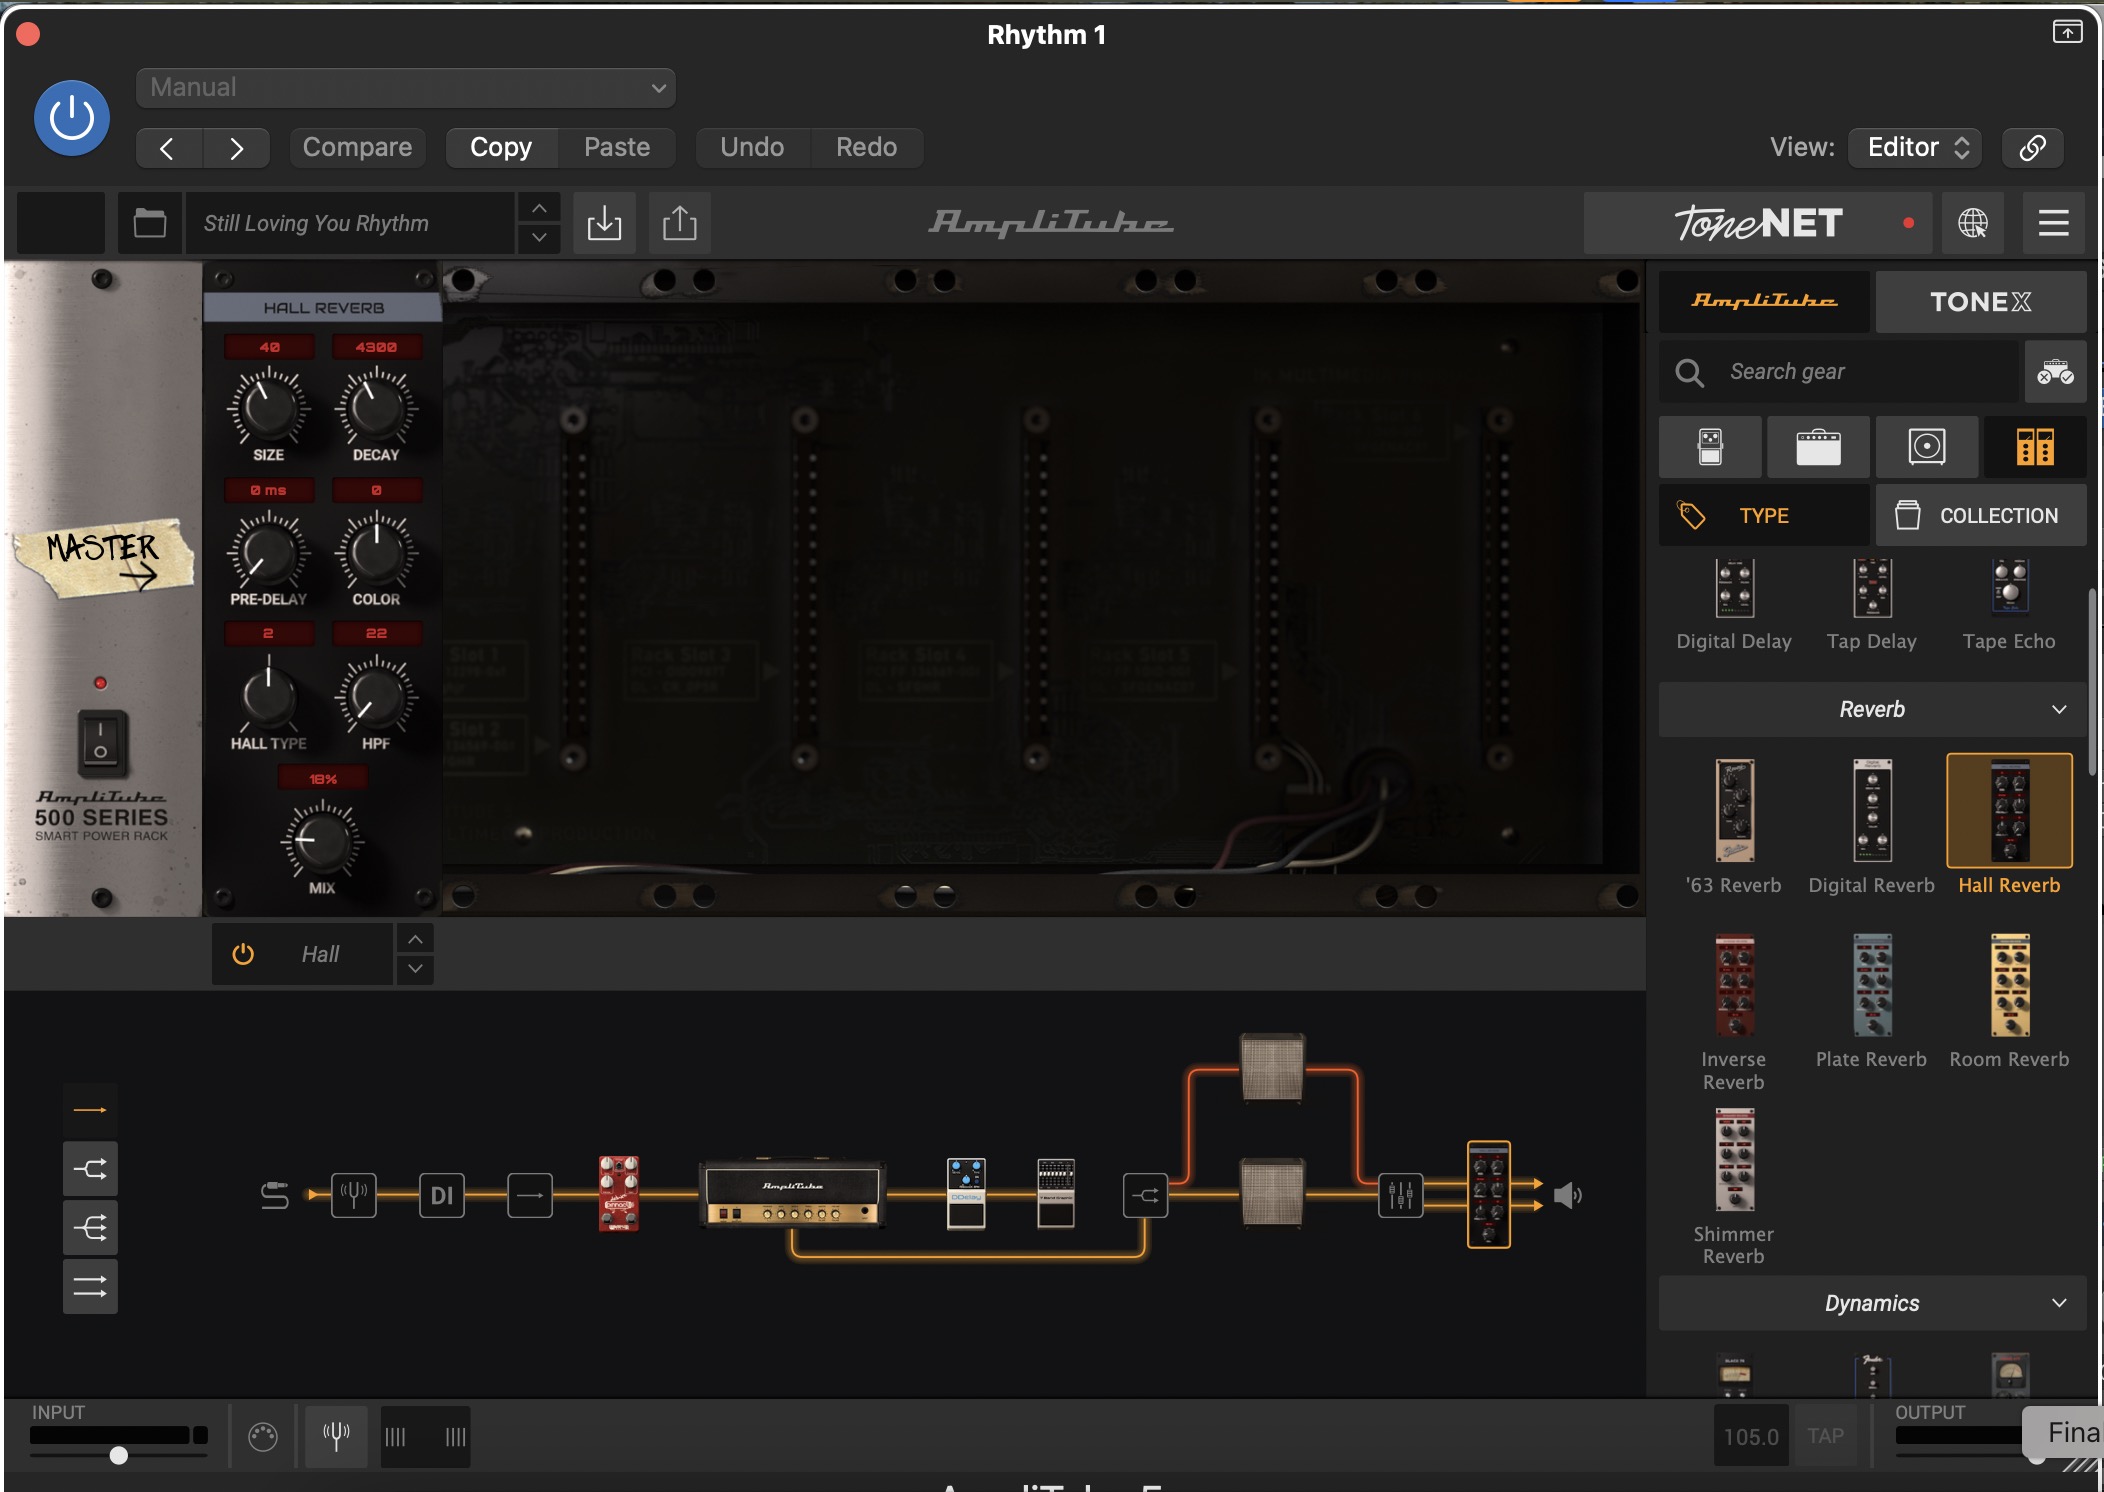Click the Compare button
This screenshot has width=2104, height=1492.
pyautogui.click(x=357, y=147)
